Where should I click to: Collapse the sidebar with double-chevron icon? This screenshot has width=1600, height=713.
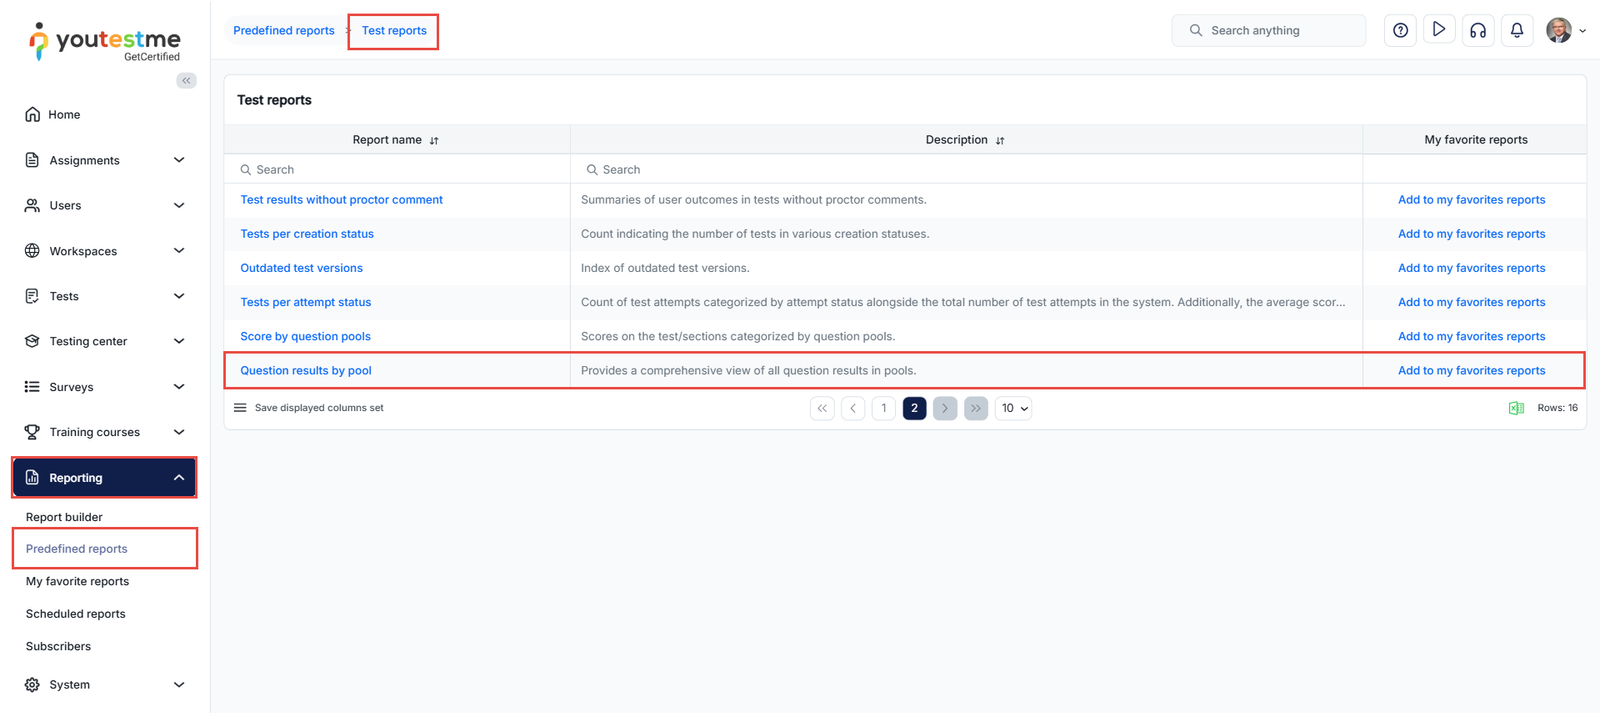pos(186,81)
